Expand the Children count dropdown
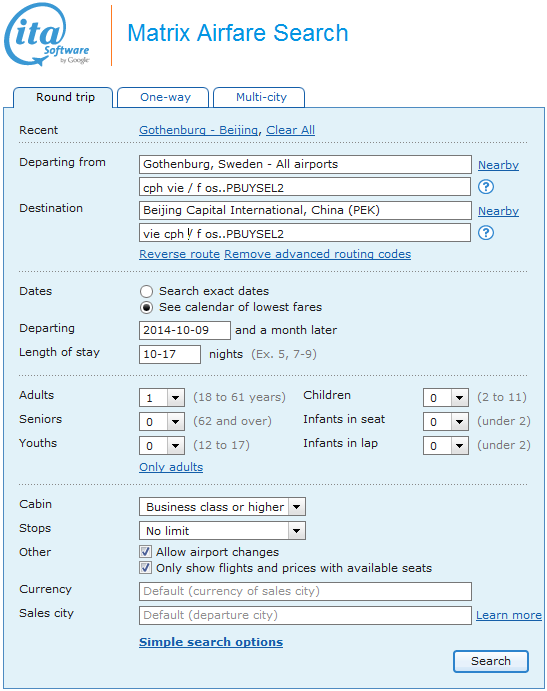The height and width of the screenshot is (691, 547). [446, 398]
